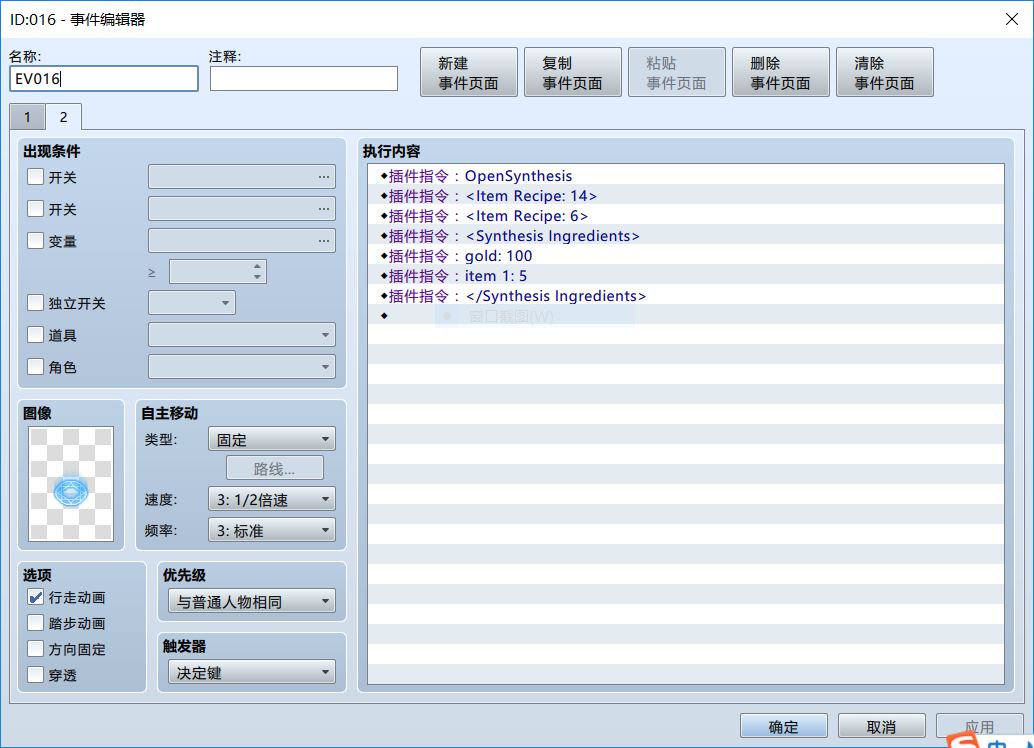The height and width of the screenshot is (748, 1034).
Task: Click 清除事件页面 button
Action: point(884,73)
